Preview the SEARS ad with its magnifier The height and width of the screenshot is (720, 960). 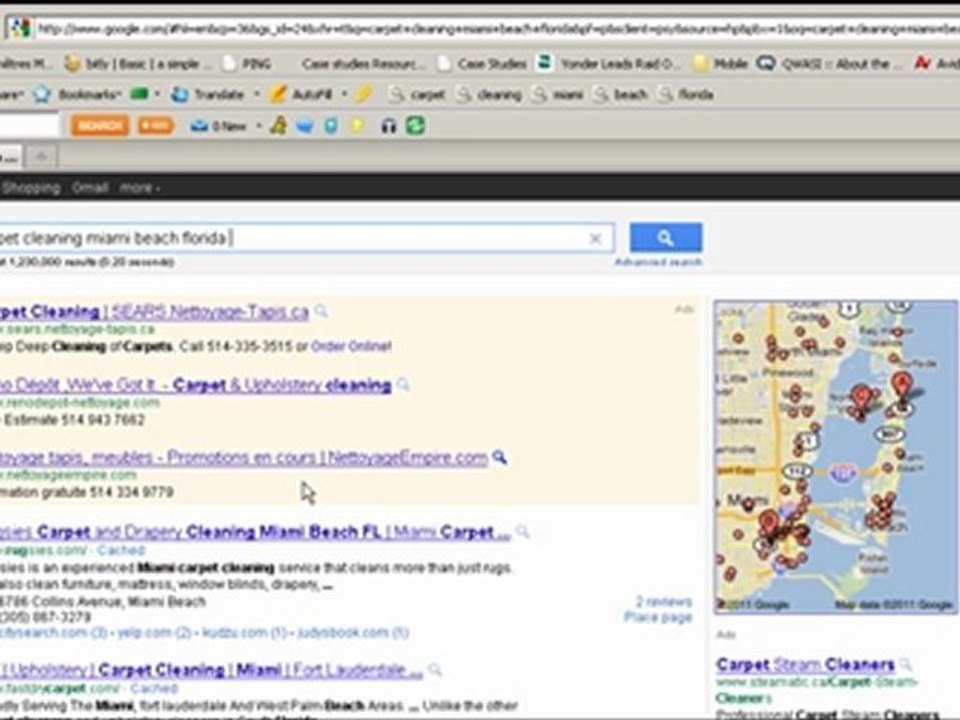click(x=321, y=312)
